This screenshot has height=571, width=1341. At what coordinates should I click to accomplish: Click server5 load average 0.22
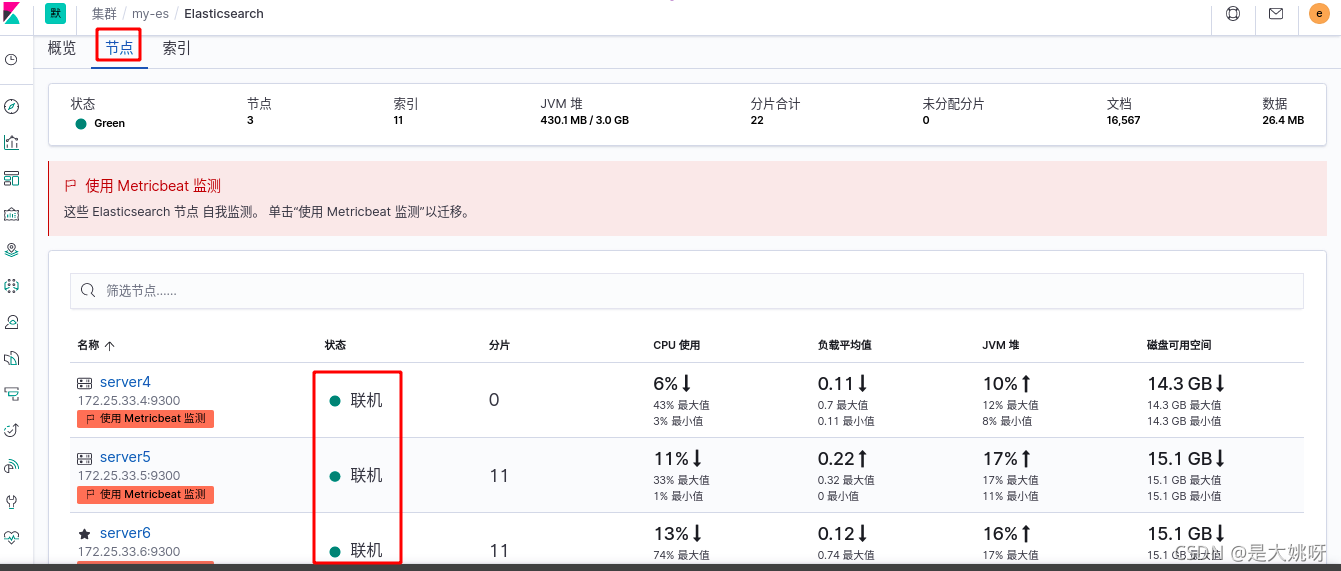(843, 459)
